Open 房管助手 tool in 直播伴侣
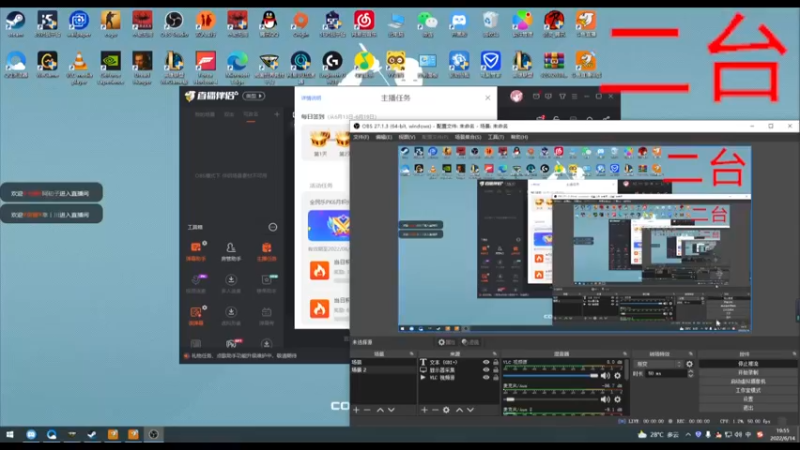 [231, 252]
